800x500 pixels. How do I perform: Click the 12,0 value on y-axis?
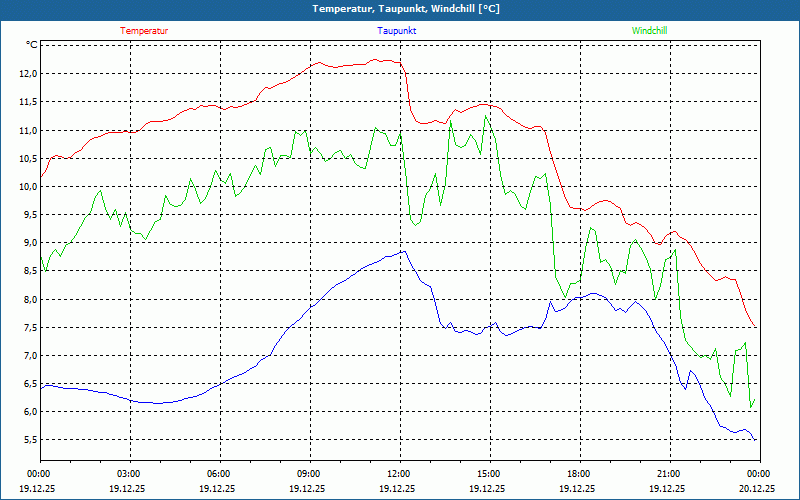tap(29, 74)
